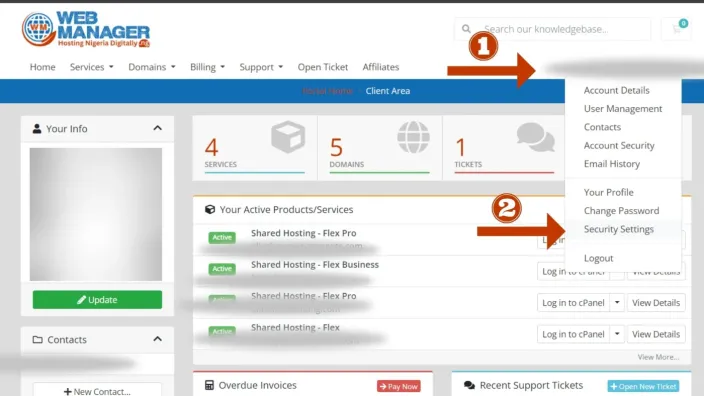Click Active badge for Shared Hosting - Flex Business

pos(222,268)
